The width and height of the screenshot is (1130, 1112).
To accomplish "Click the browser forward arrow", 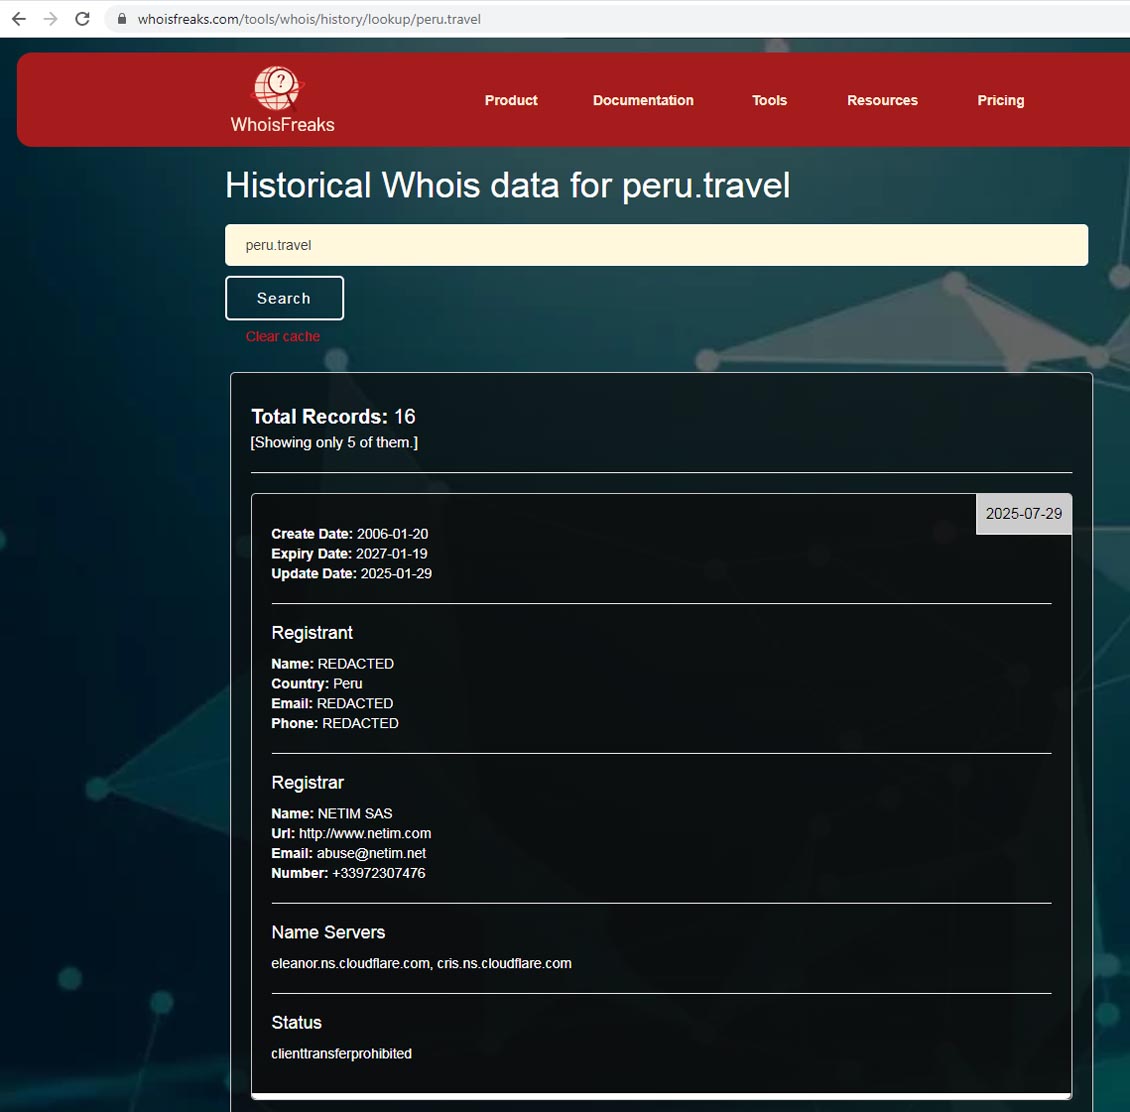I will tap(50, 19).
